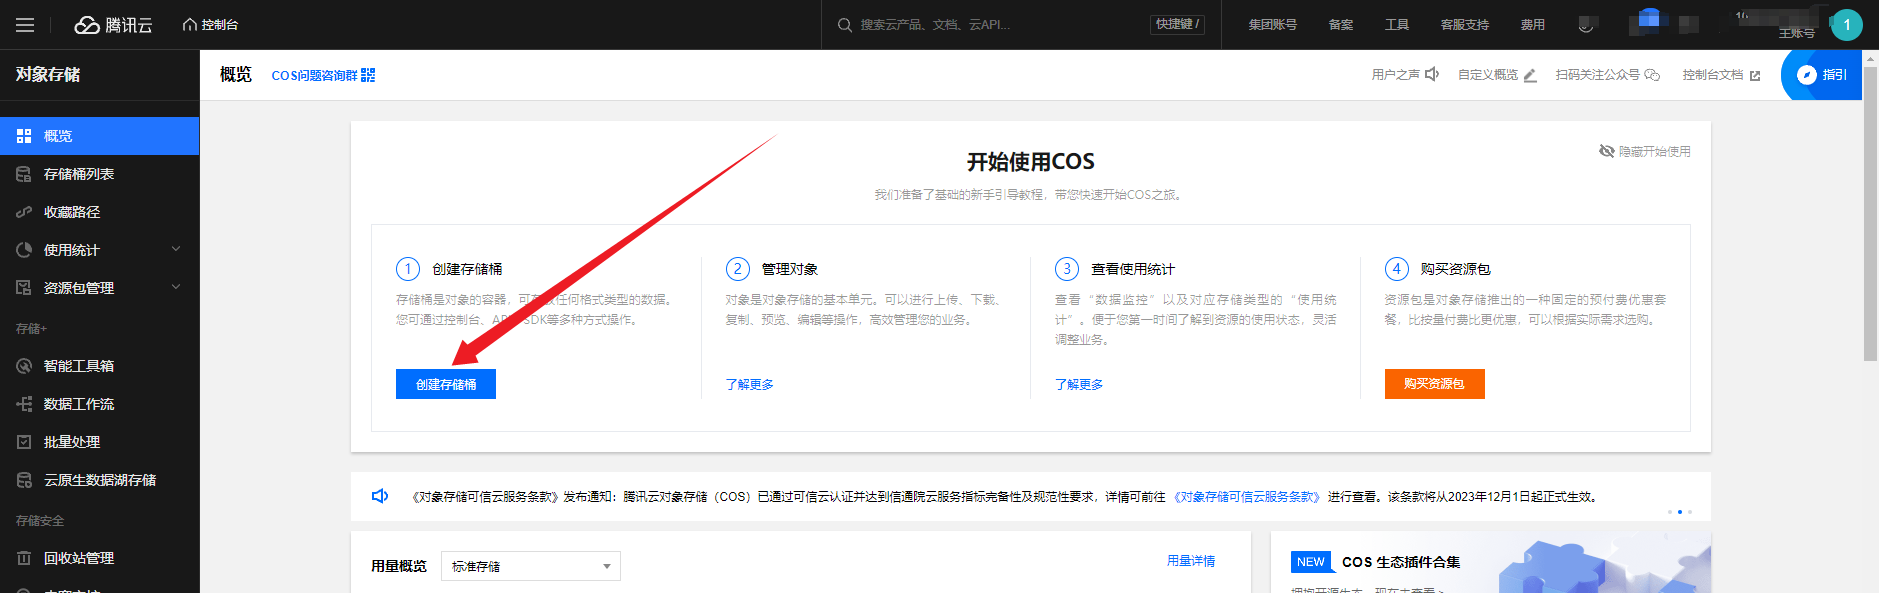Open the 工具 menu
Viewport: 1879px width, 593px height.
tap(1397, 25)
